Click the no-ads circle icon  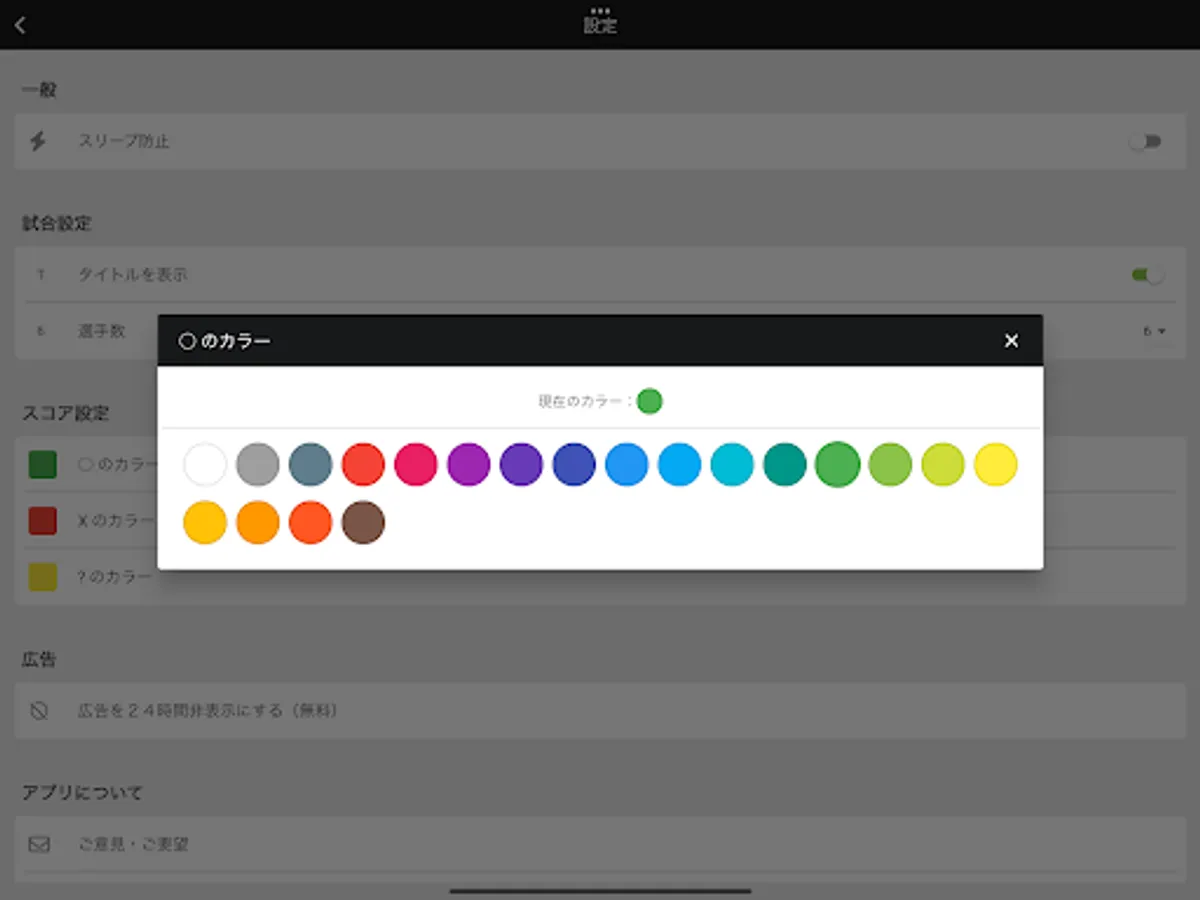(x=39, y=711)
